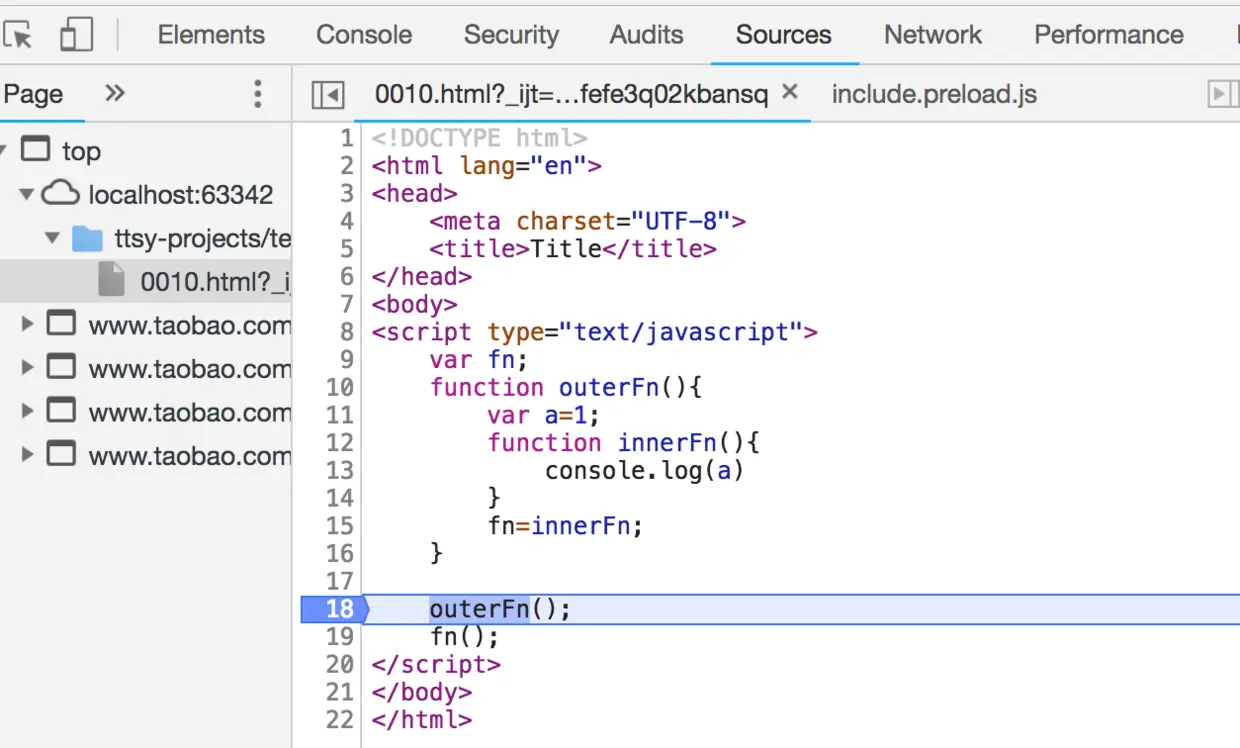This screenshot has width=1240, height=748.
Task: Open the Network tab
Action: (933, 35)
